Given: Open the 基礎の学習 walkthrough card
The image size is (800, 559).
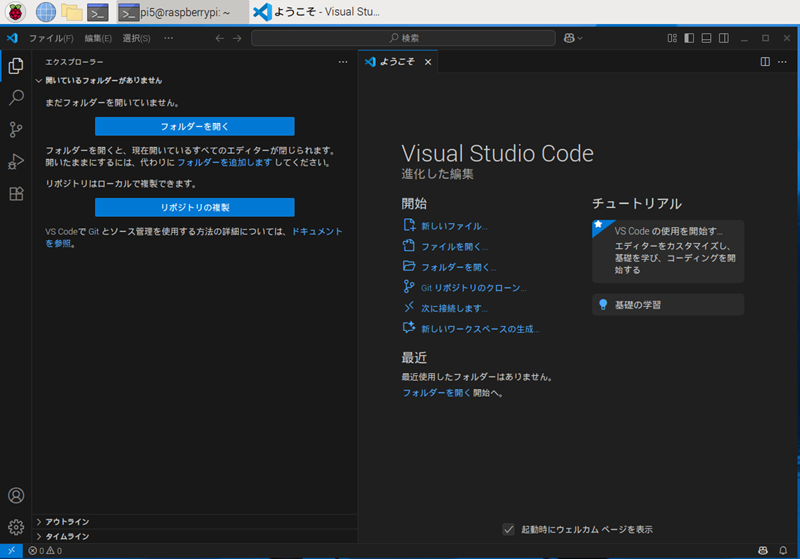Looking at the screenshot, I should (668, 304).
